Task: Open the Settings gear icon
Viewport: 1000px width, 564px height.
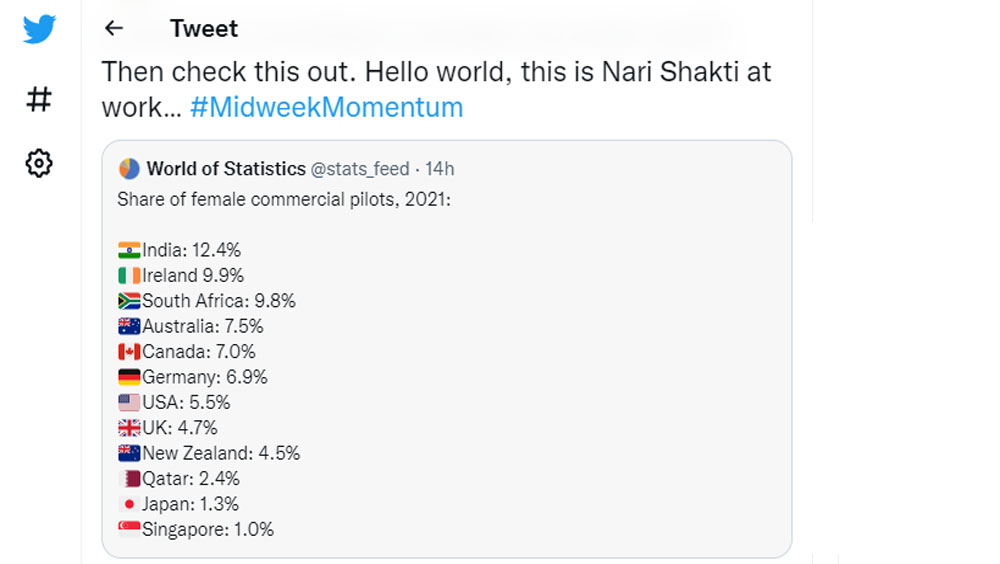Action: click(39, 163)
